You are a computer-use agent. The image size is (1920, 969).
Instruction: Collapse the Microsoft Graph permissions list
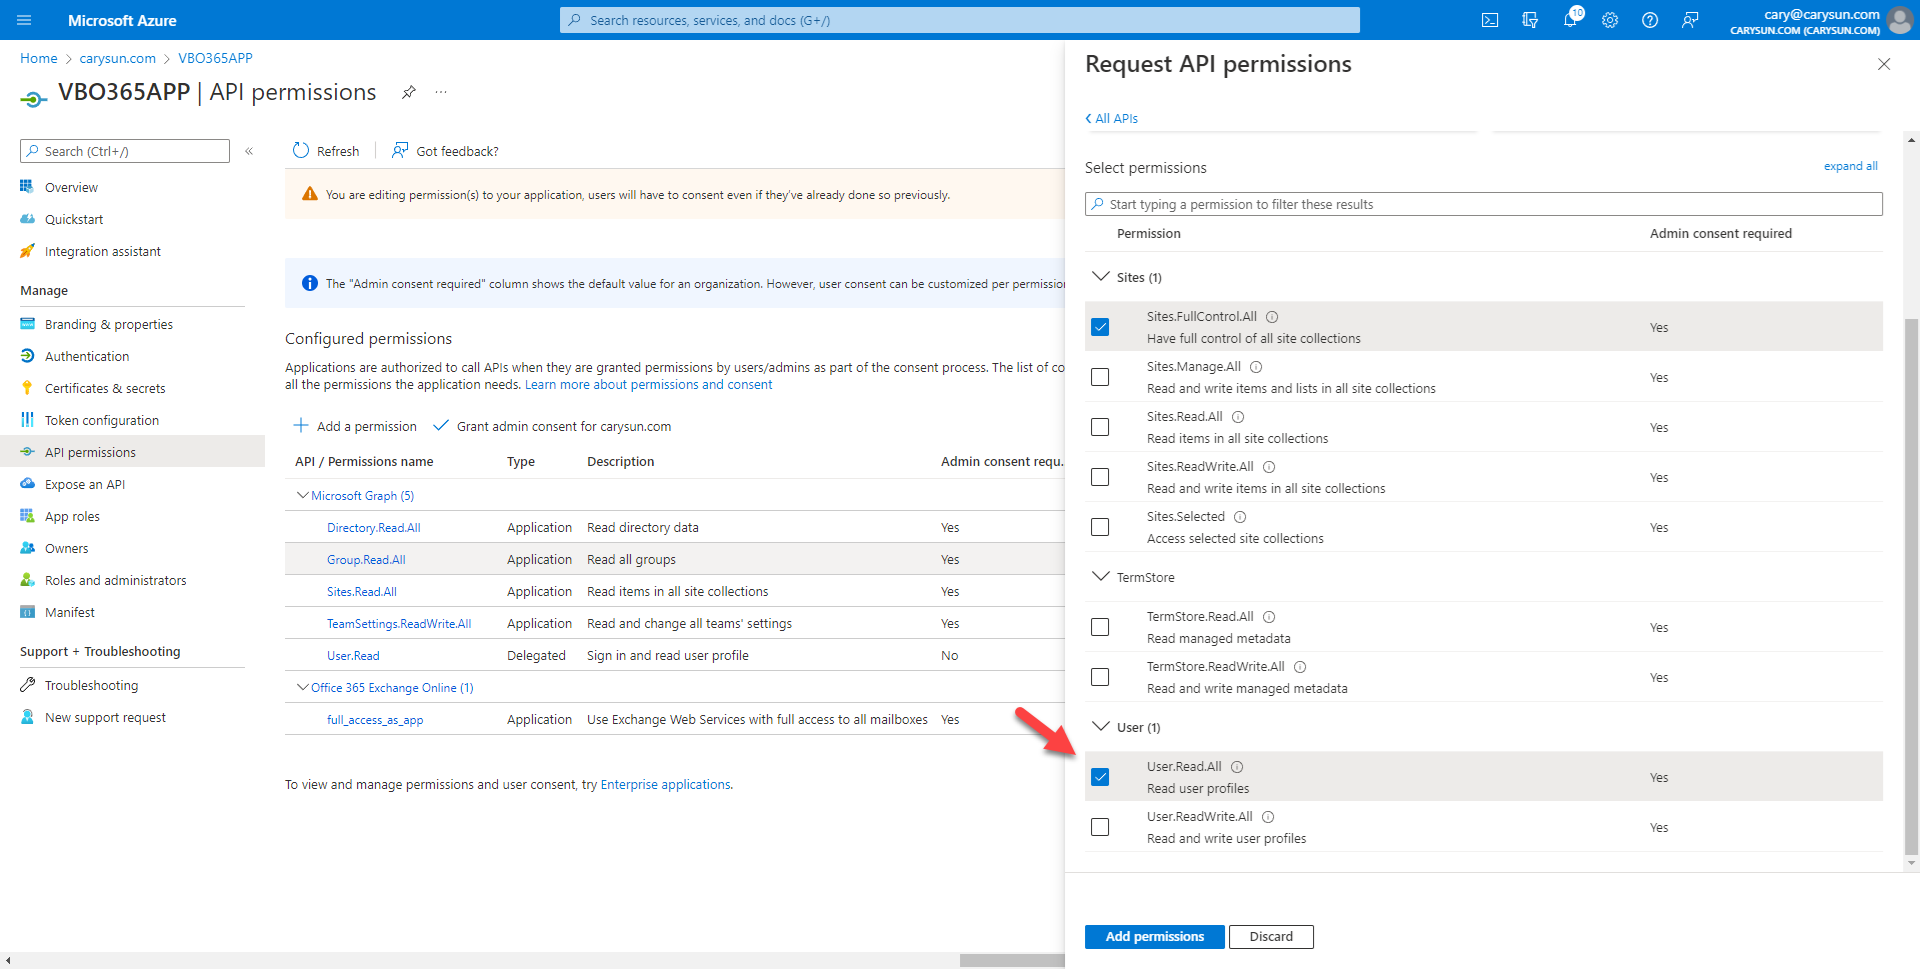coord(302,496)
